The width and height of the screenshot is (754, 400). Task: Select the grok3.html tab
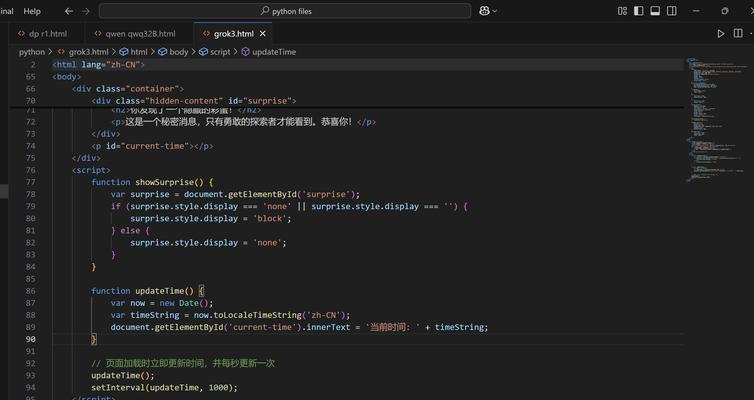pos(233,34)
